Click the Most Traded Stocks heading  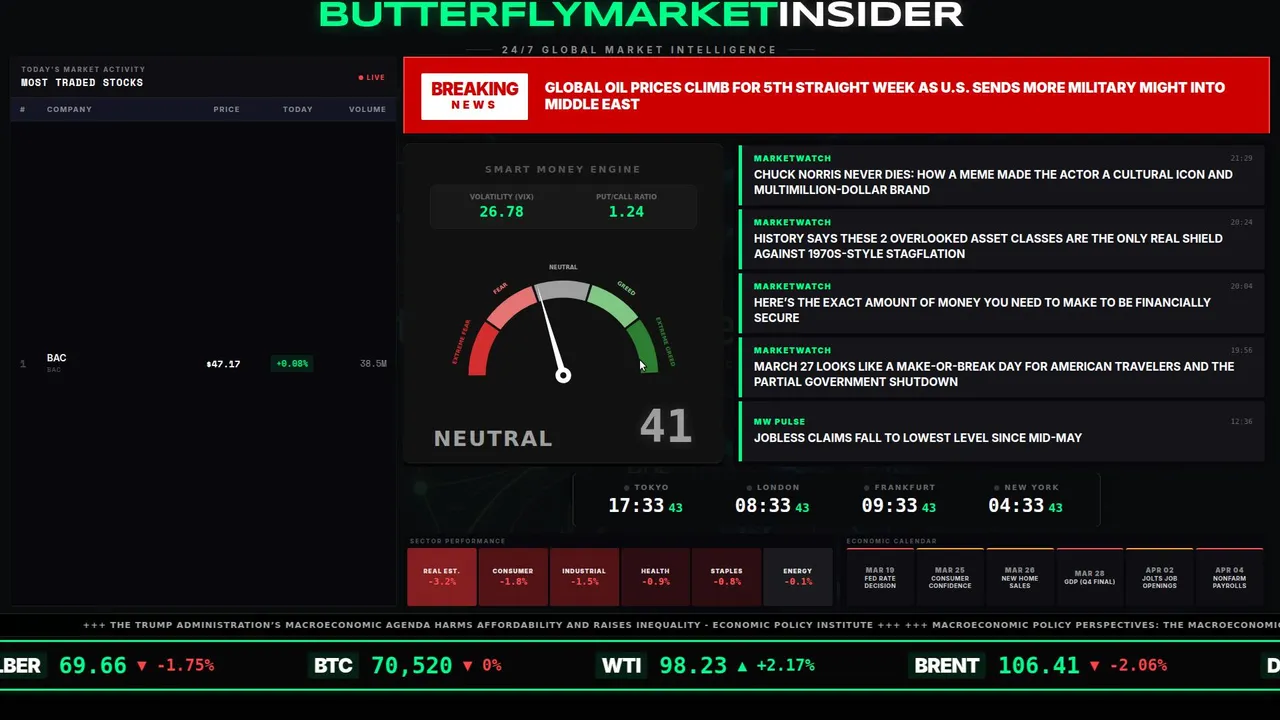coord(82,83)
